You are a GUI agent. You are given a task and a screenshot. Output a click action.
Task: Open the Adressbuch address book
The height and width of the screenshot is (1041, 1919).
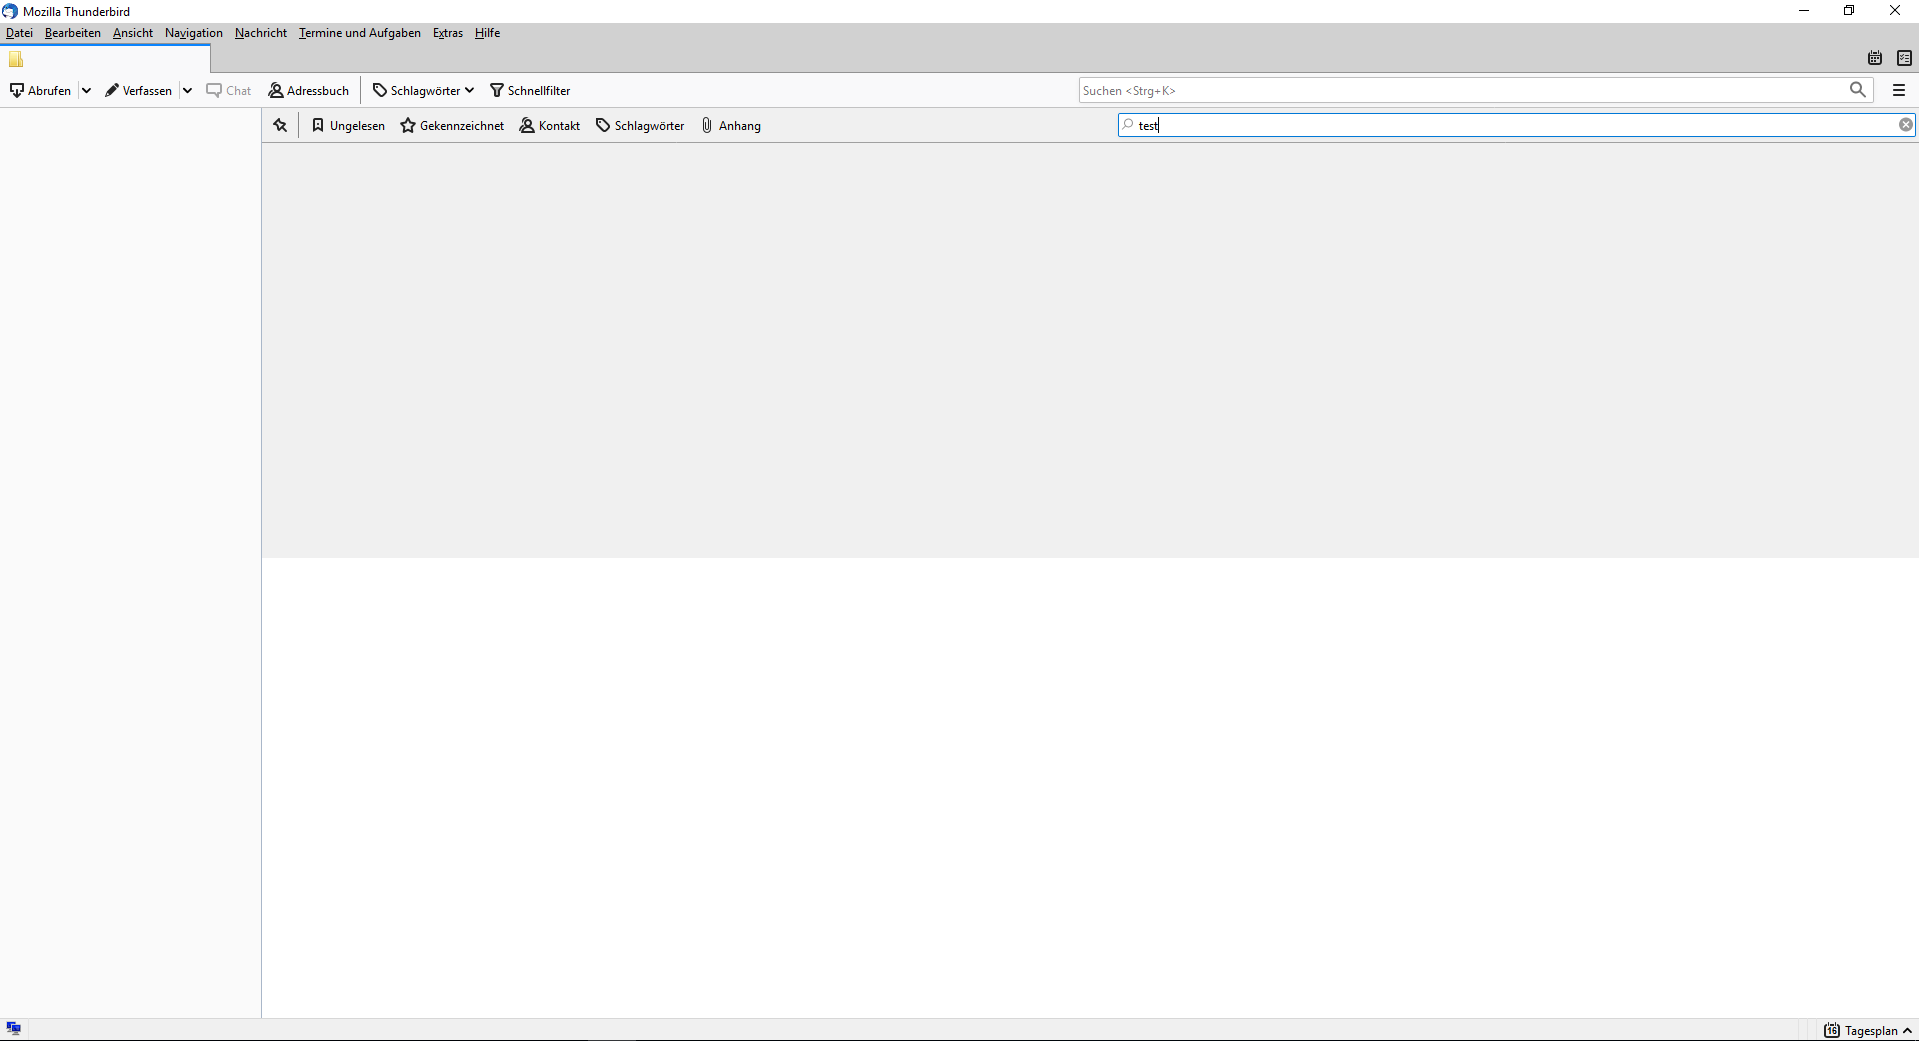pos(309,90)
